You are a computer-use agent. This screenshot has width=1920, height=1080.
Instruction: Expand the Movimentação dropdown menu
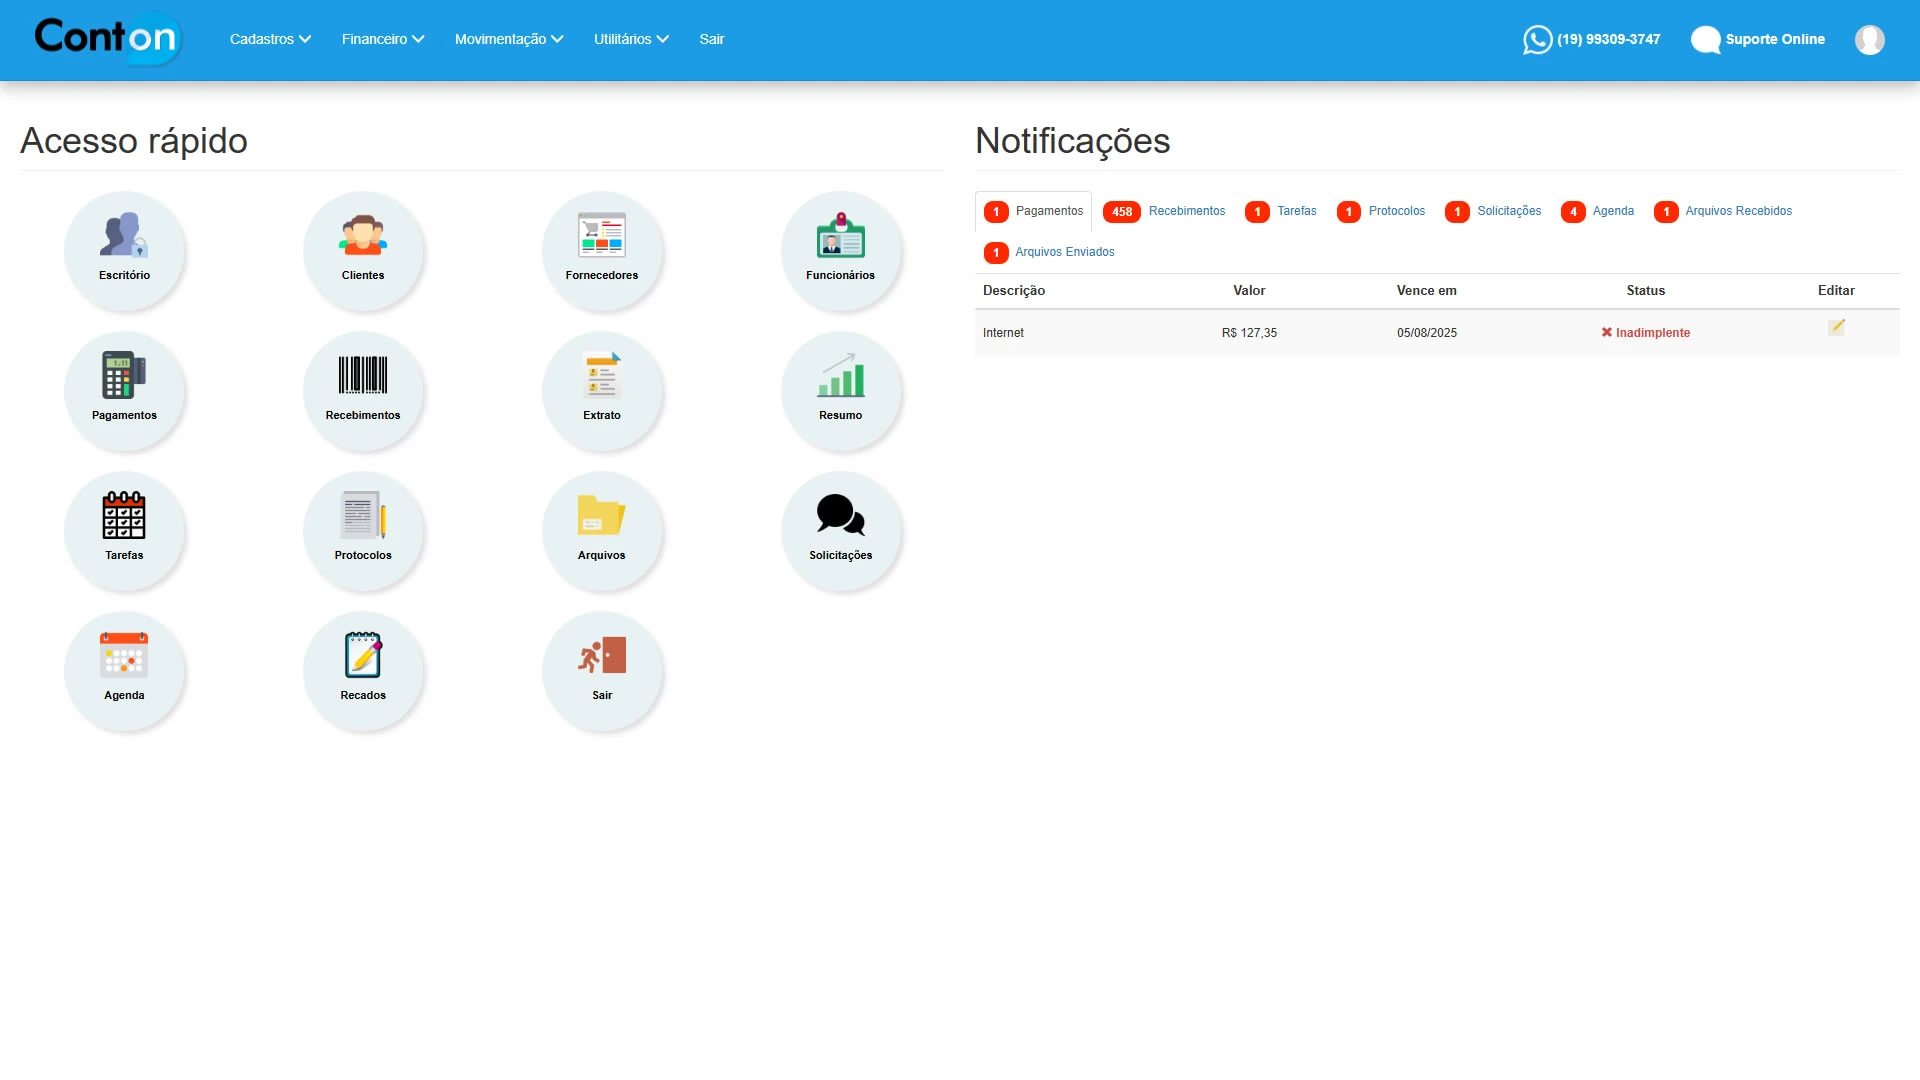pyautogui.click(x=509, y=39)
